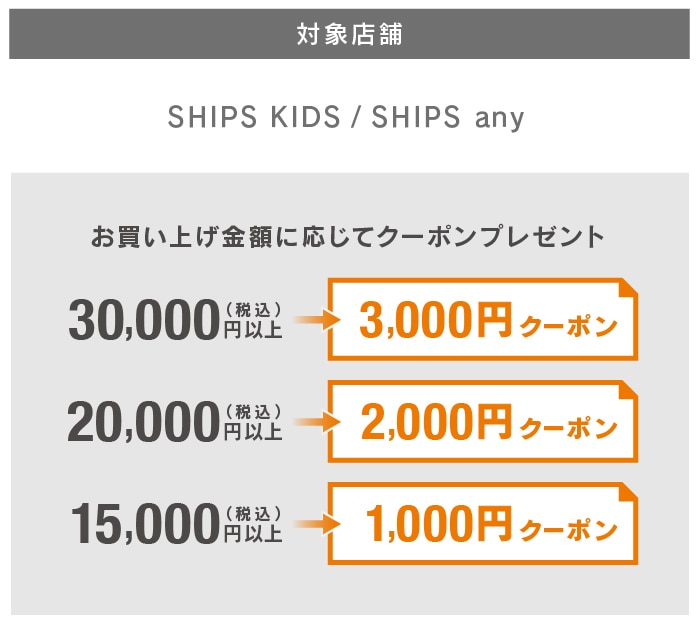Click the 20,000 purchase amount
This screenshot has width=700, height=630.
(x=143, y=422)
